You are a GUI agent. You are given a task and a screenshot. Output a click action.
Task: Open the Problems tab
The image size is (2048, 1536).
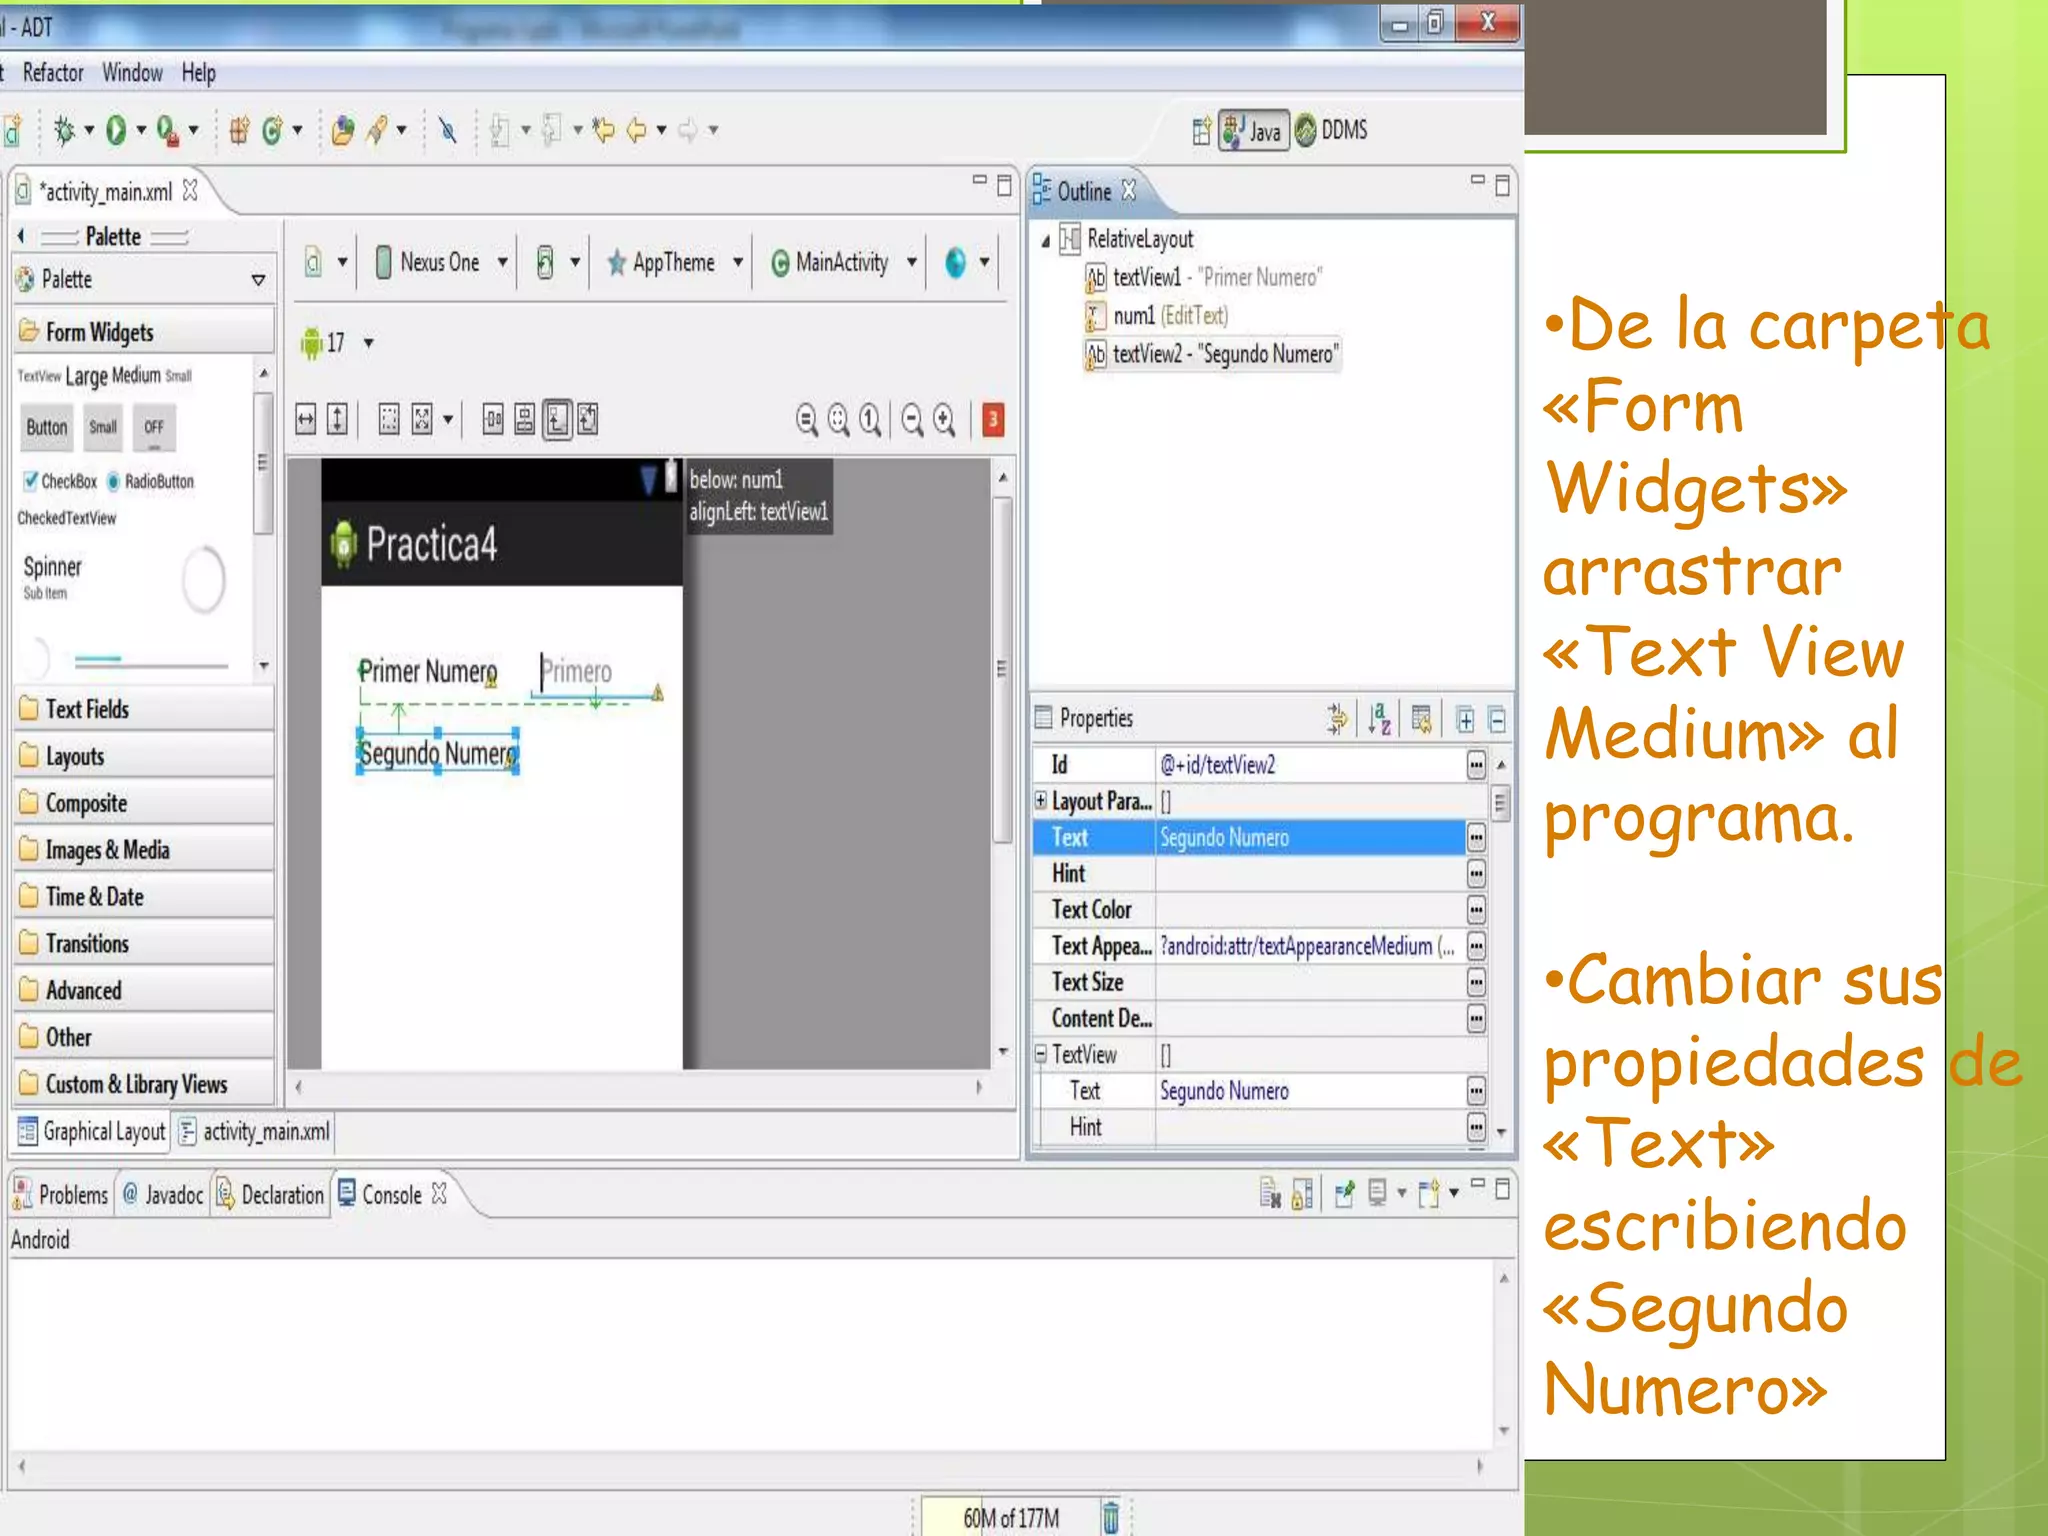[x=61, y=1195]
